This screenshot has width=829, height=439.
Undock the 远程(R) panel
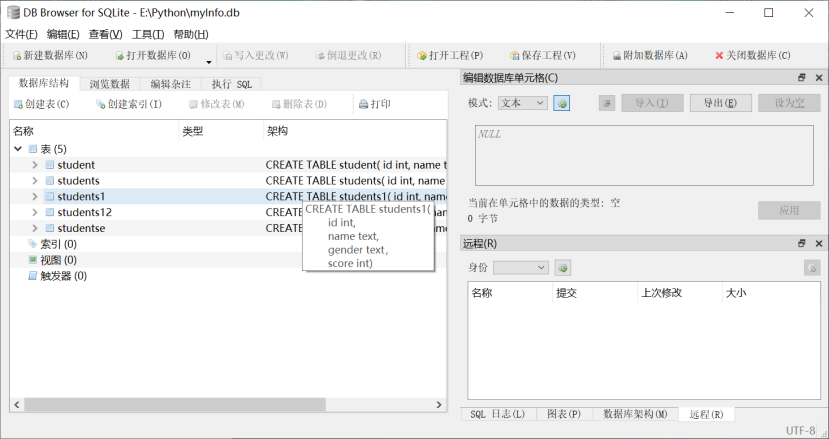point(802,243)
